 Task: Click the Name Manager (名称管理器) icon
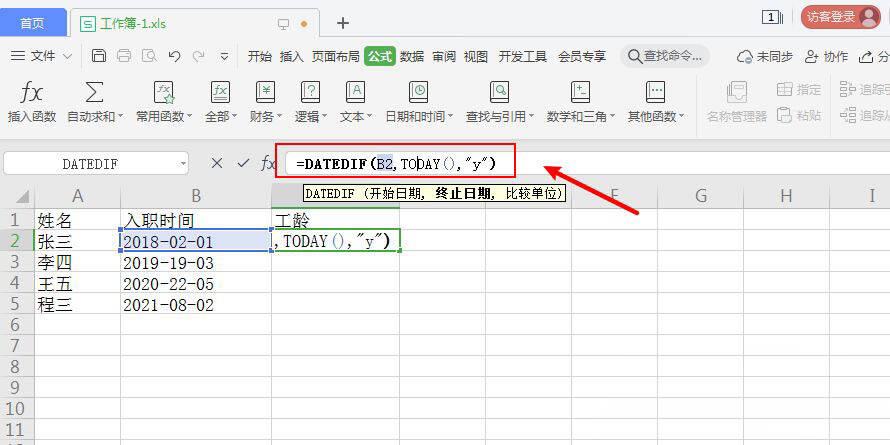[x=737, y=92]
